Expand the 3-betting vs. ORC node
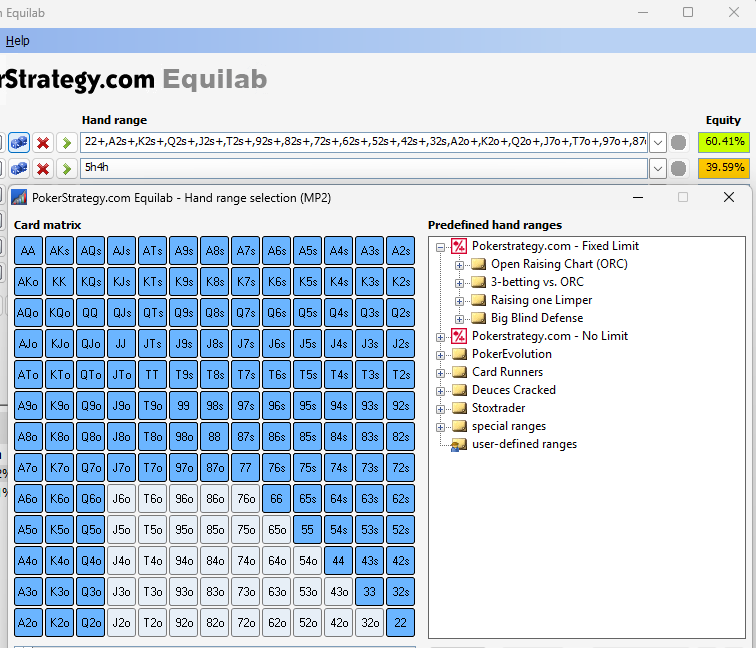This screenshot has width=756, height=648. click(x=459, y=283)
